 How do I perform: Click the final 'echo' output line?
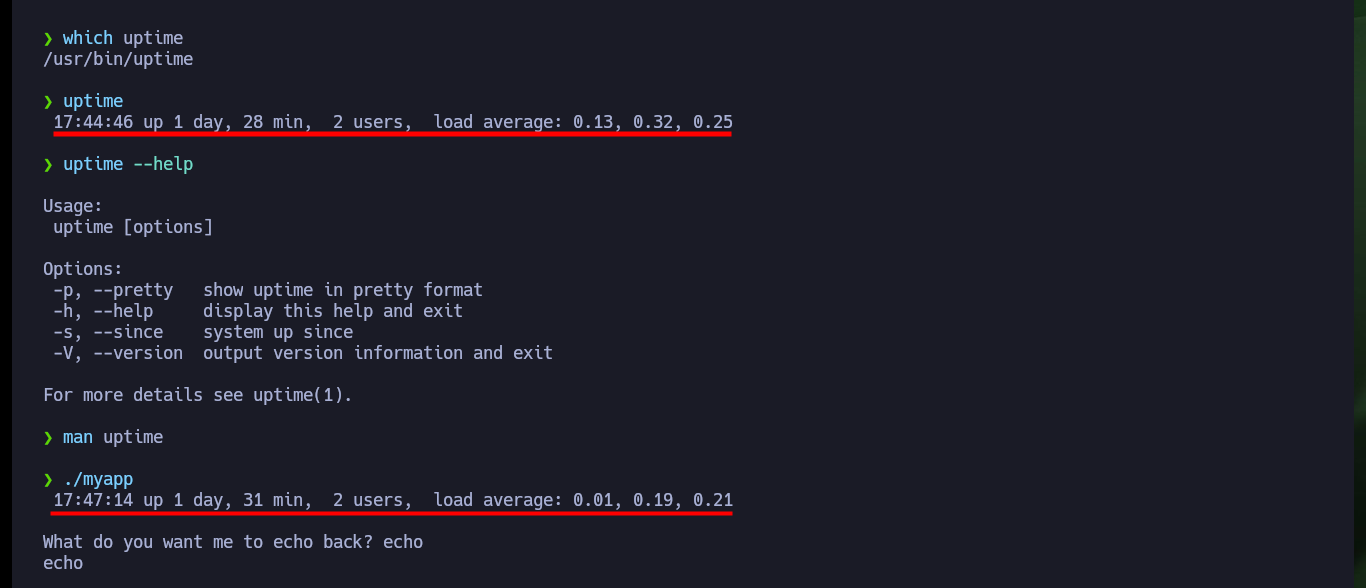point(63,563)
